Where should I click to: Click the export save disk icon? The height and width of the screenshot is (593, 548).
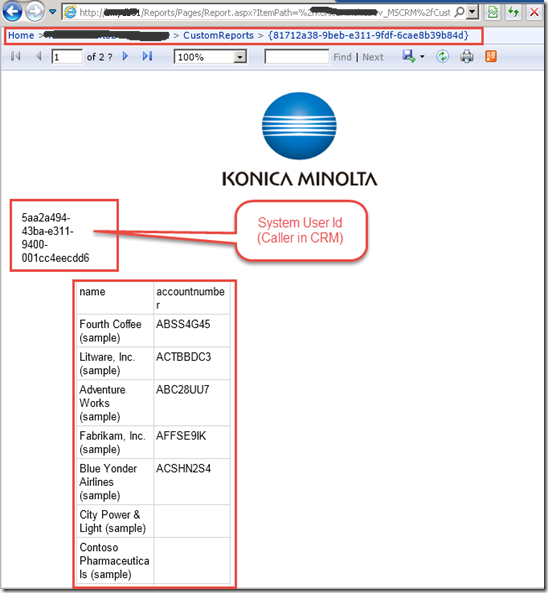pyautogui.click(x=408, y=56)
